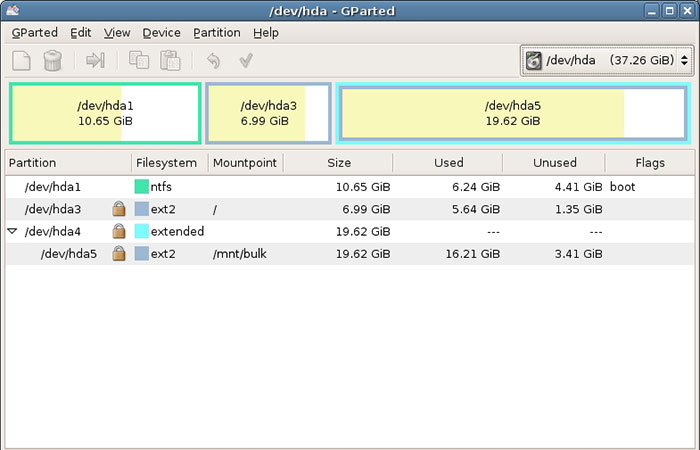Screen dimensions: 700x450
Task: Sort by the Mountpoint column header
Action: [x=246, y=162]
